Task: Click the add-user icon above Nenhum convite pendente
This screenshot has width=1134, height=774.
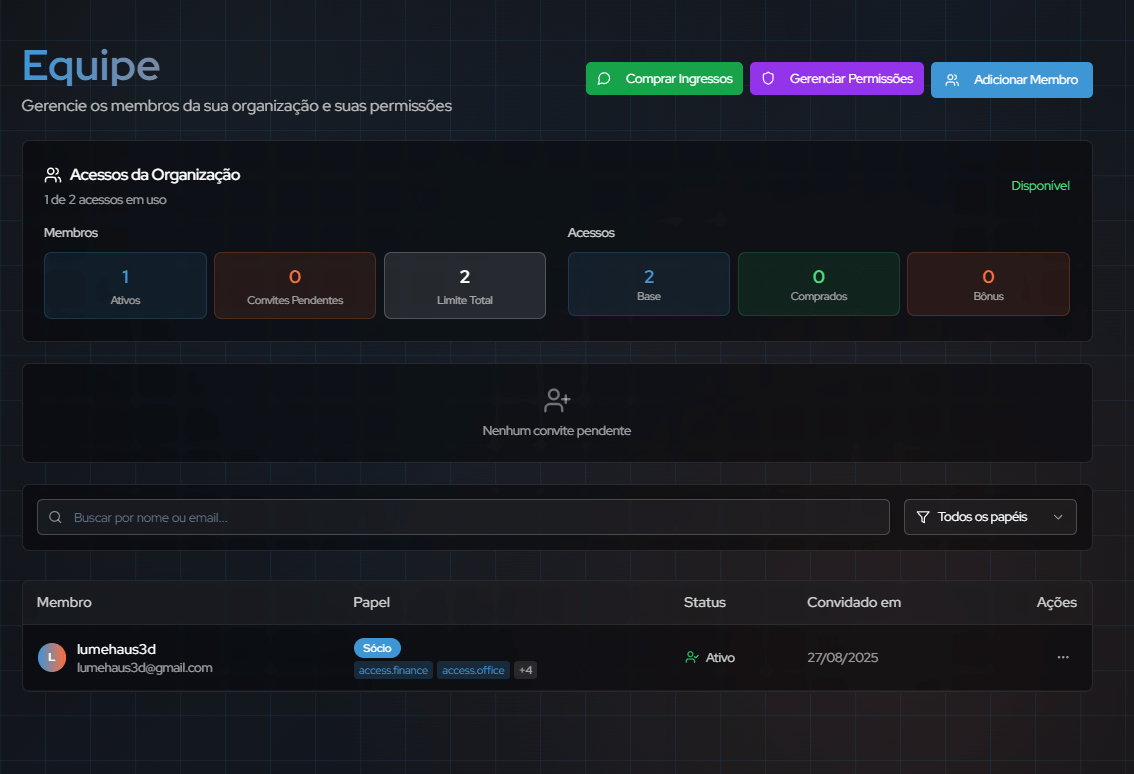Action: pos(557,400)
